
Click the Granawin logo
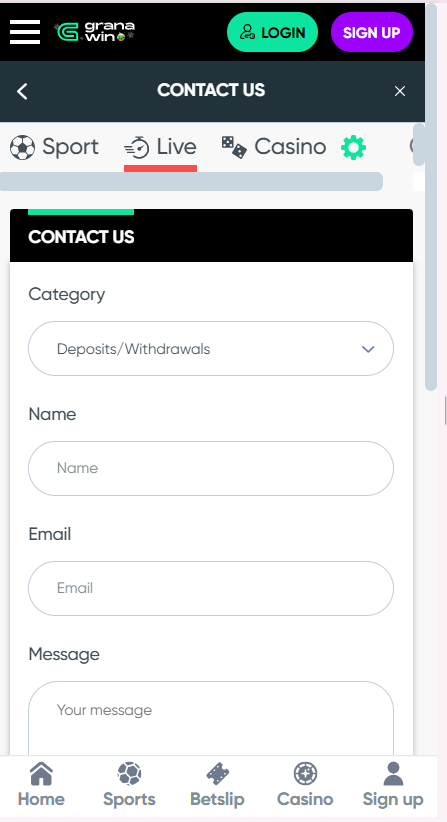94,32
